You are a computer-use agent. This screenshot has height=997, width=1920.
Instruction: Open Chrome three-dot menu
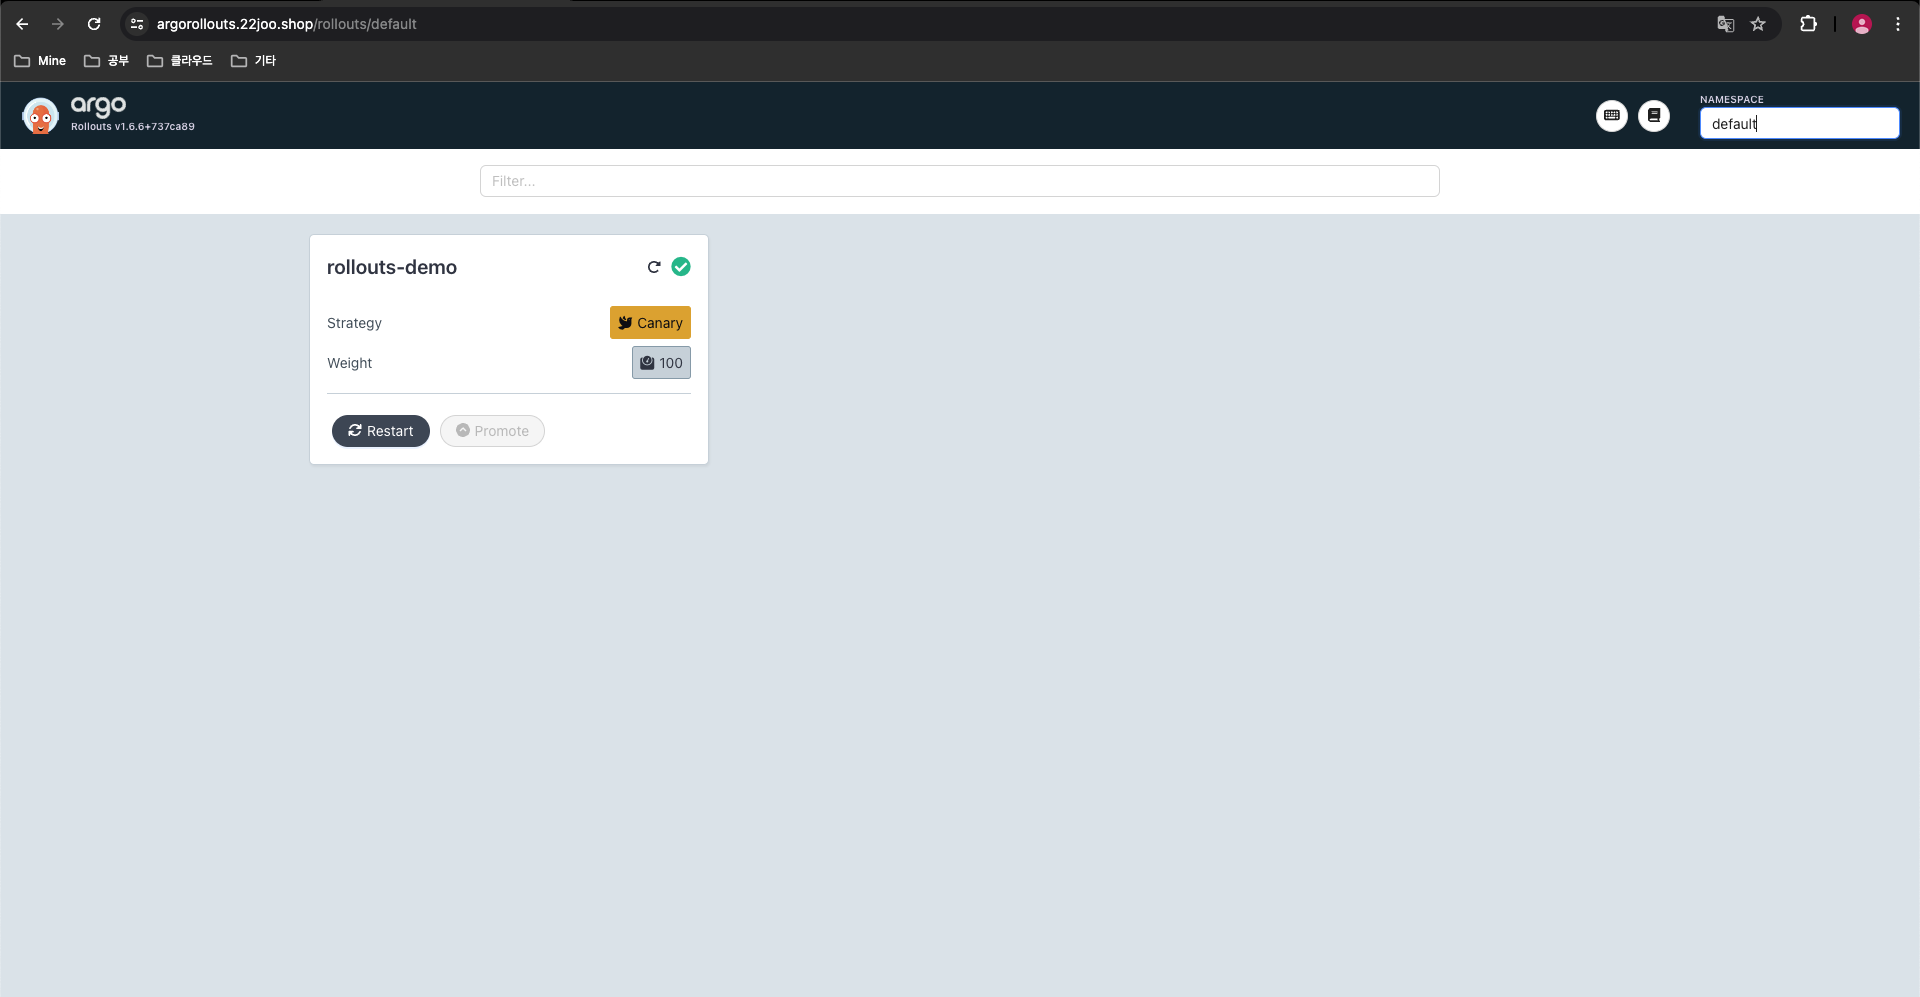1897,24
